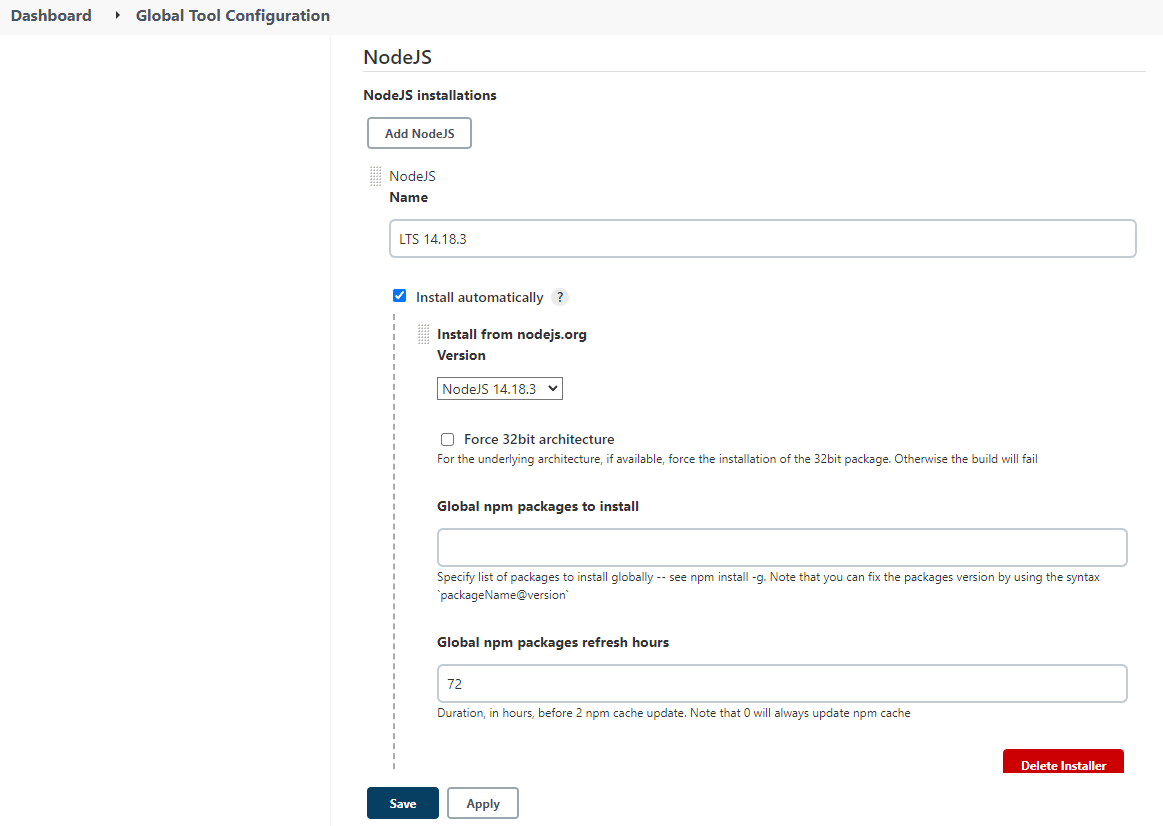Click the Dashboard breadcrumb link
The image size is (1163, 826).
[51, 16]
